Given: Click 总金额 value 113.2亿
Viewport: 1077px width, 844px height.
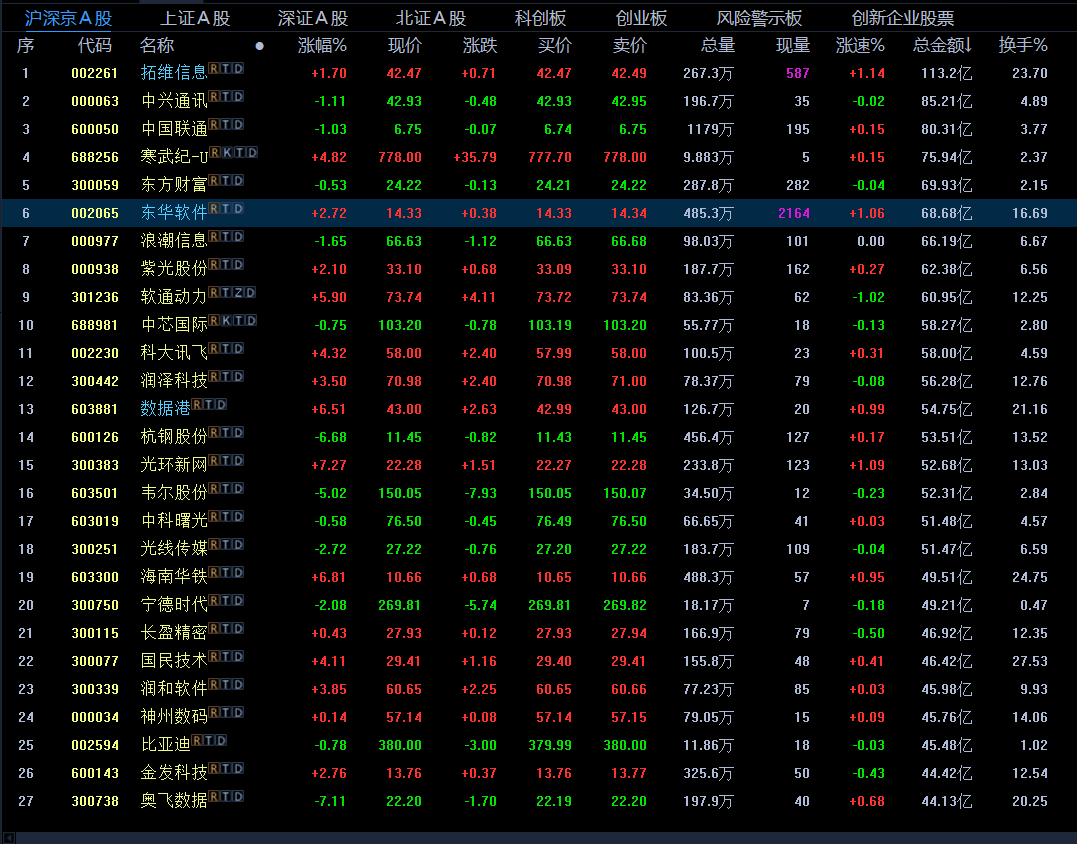Looking at the screenshot, I should coord(946,73).
